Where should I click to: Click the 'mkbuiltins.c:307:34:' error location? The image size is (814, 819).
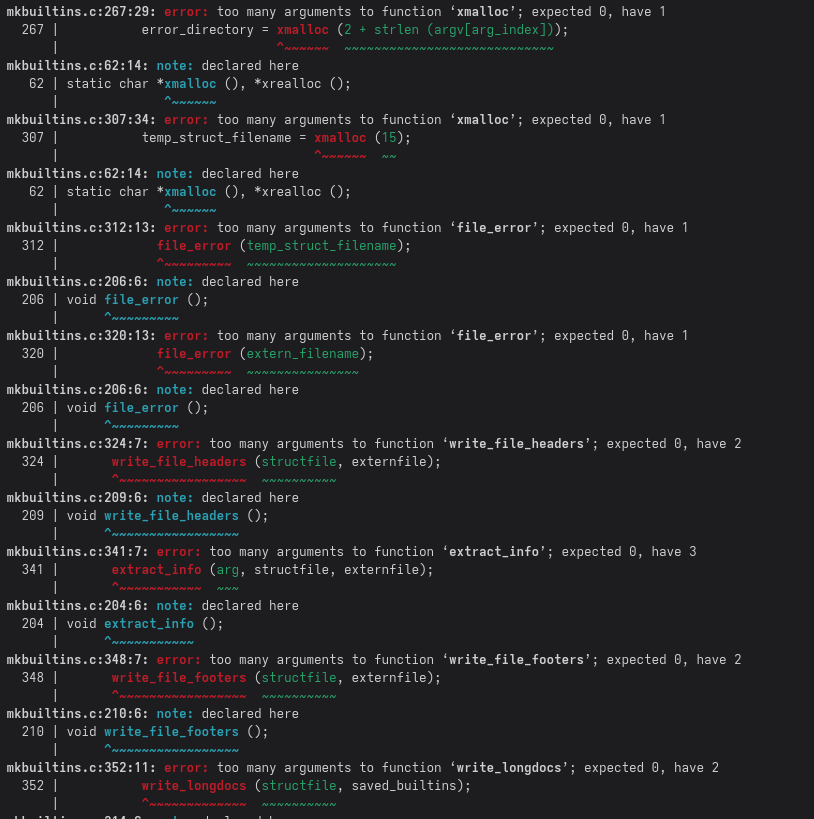(x=81, y=120)
